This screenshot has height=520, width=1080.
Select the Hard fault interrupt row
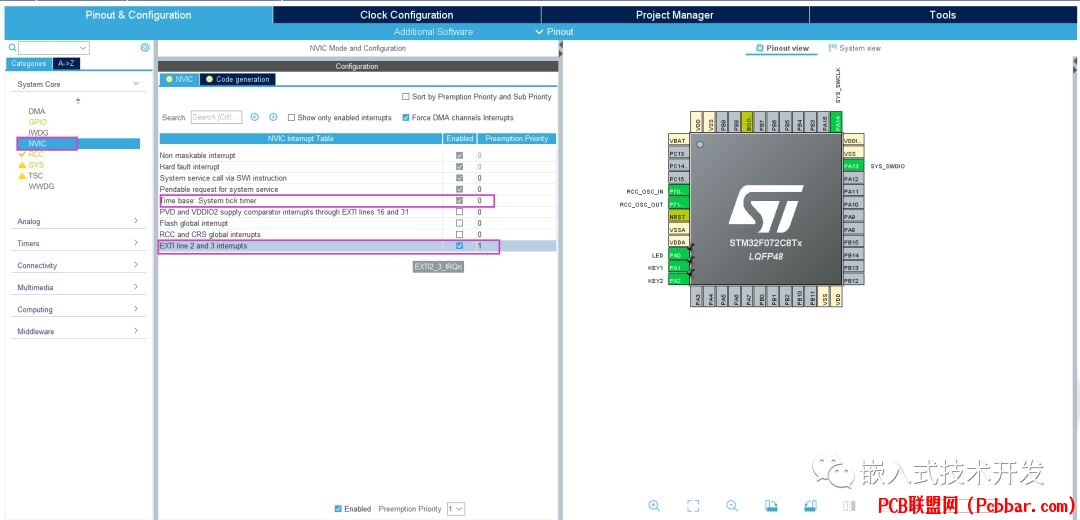click(357, 167)
